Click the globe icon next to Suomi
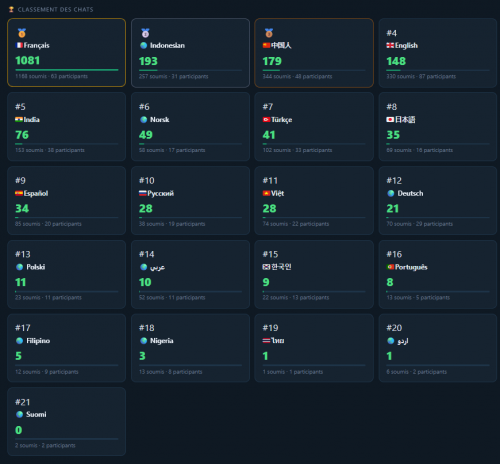Screen dimensions: 500x464 pos(20,414)
